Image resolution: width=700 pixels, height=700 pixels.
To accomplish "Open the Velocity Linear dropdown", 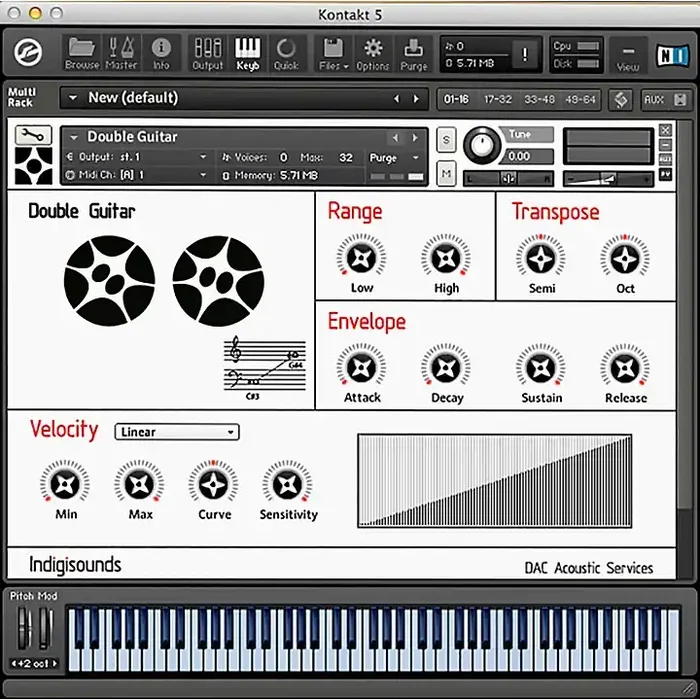I will coord(177,432).
